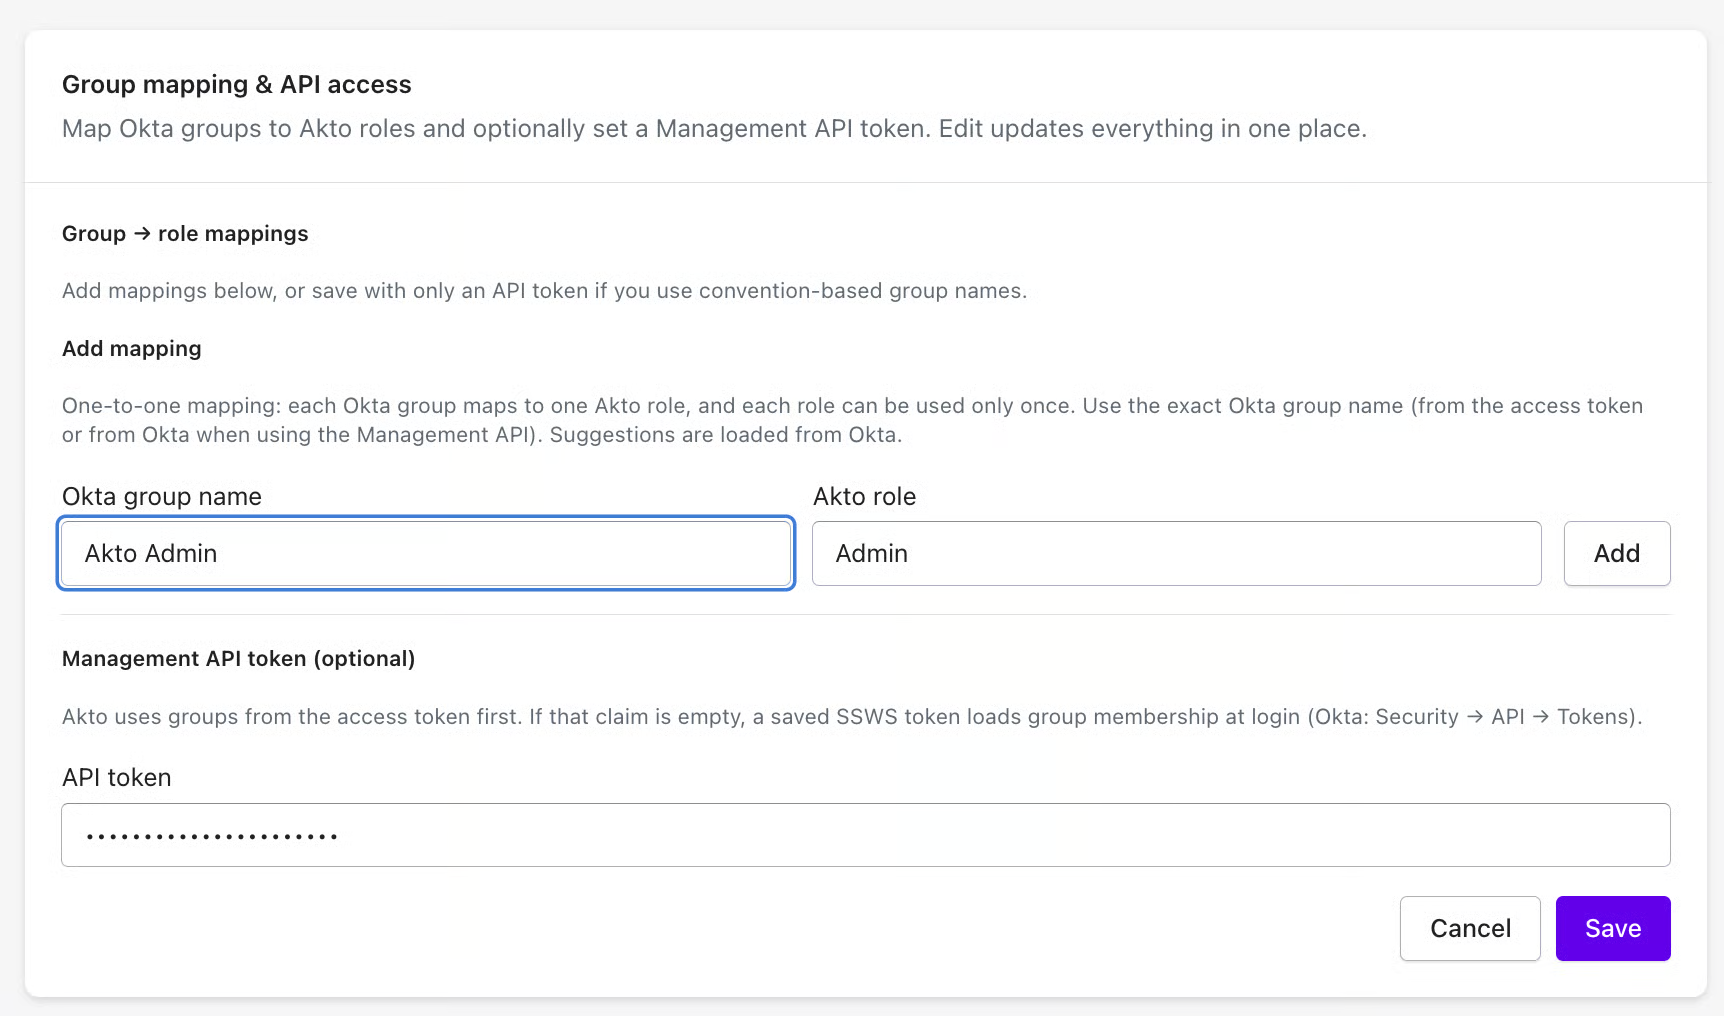The width and height of the screenshot is (1724, 1016).
Task: Click the "One-to-one mapping" explanation paragraph
Action: 852,420
